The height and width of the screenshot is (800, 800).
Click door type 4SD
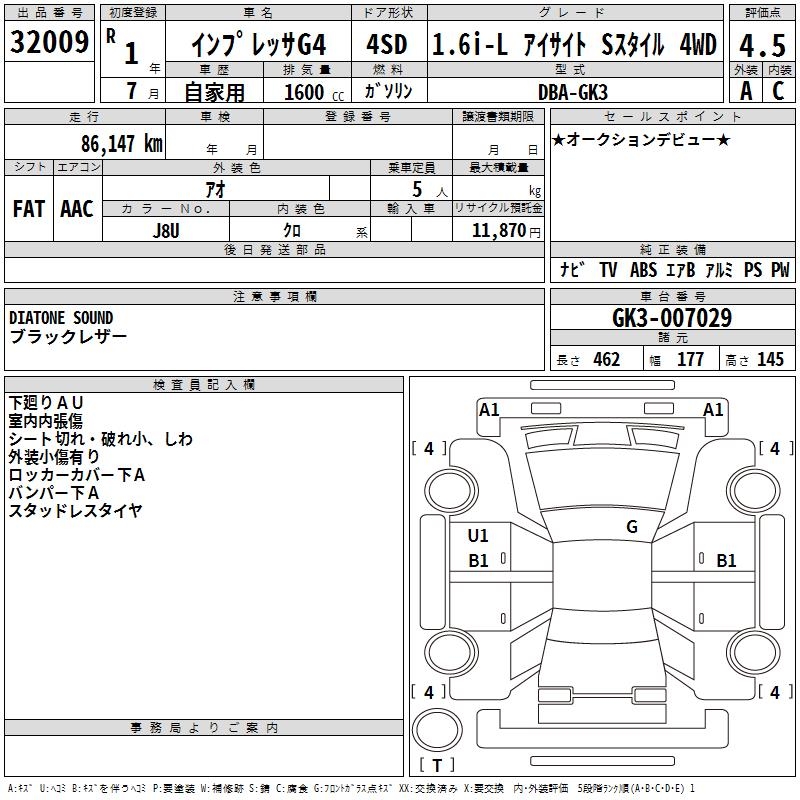pyautogui.click(x=387, y=44)
